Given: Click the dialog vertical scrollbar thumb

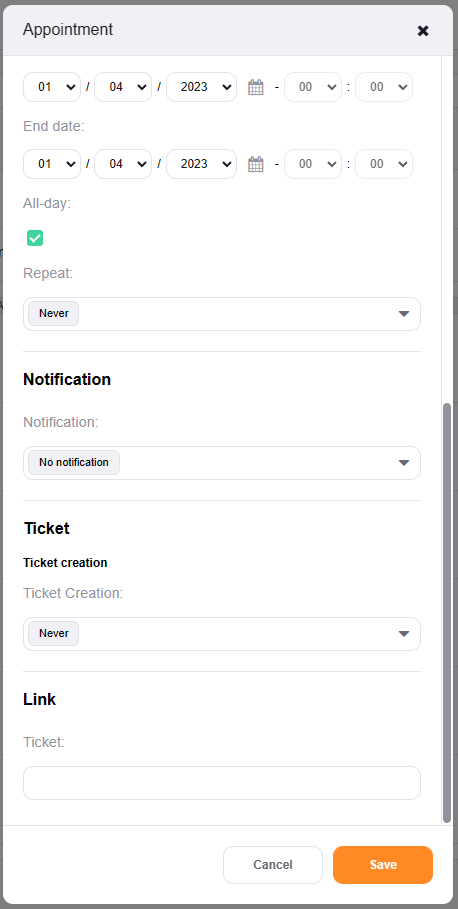Looking at the screenshot, I should pos(447,613).
